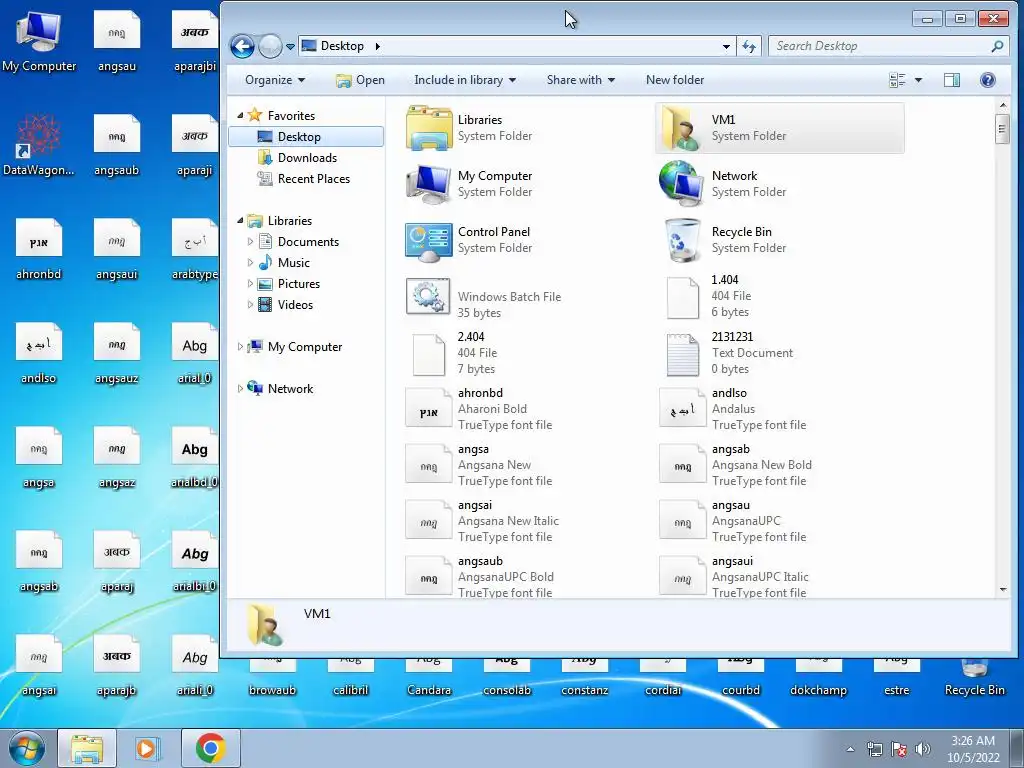1024x768 pixels.
Task: Toggle the preview pane button
Action: 952,80
